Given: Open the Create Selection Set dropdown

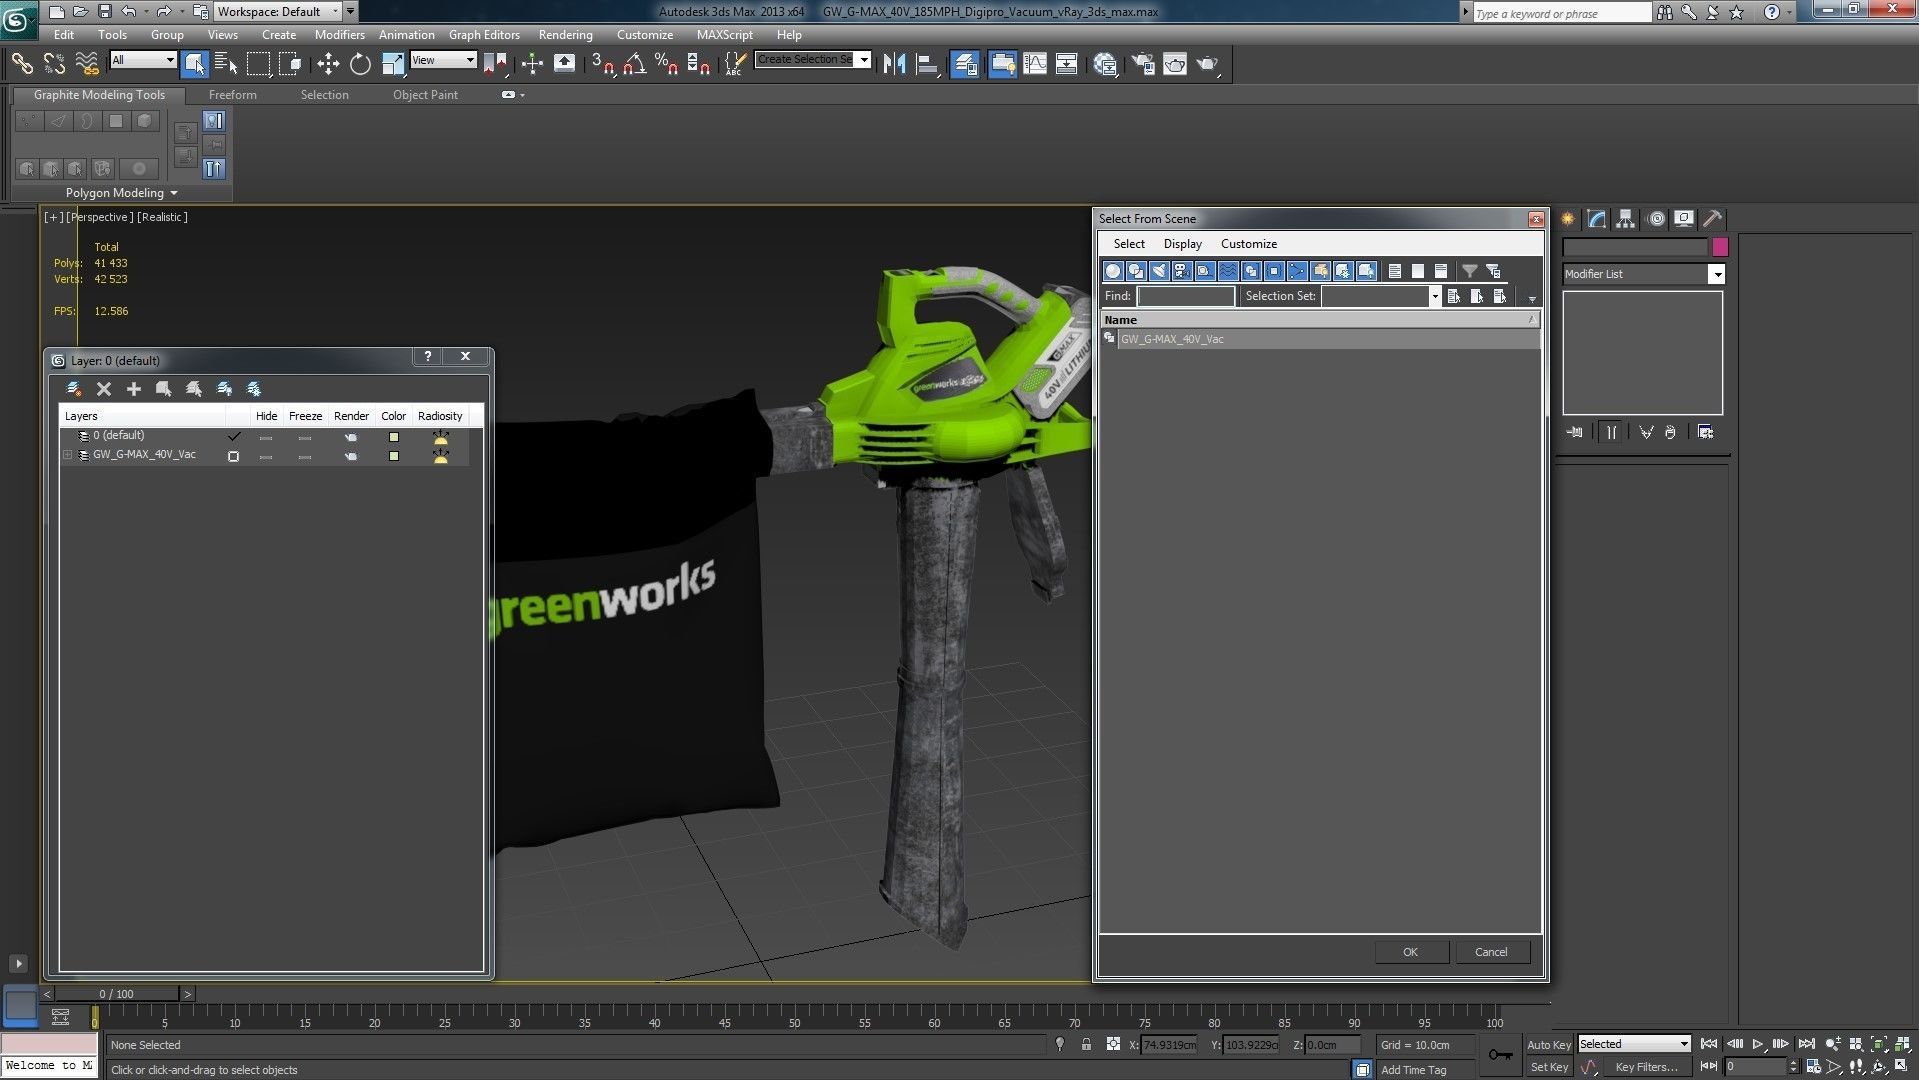Looking at the screenshot, I should coord(813,59).
